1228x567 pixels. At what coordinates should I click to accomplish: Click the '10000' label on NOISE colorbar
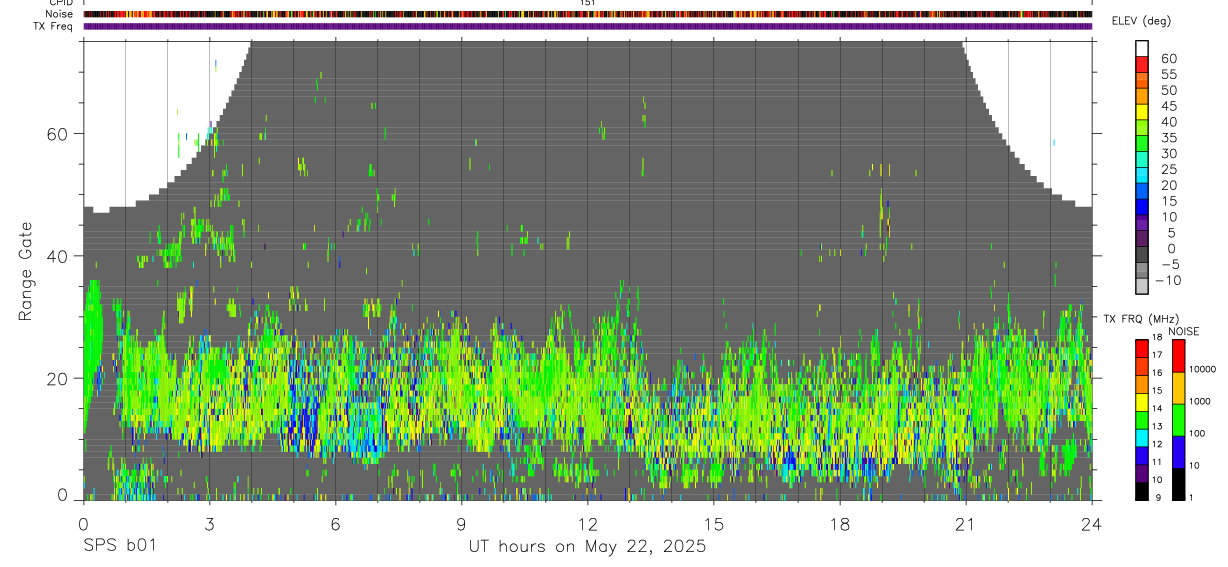click(1202, 369)
